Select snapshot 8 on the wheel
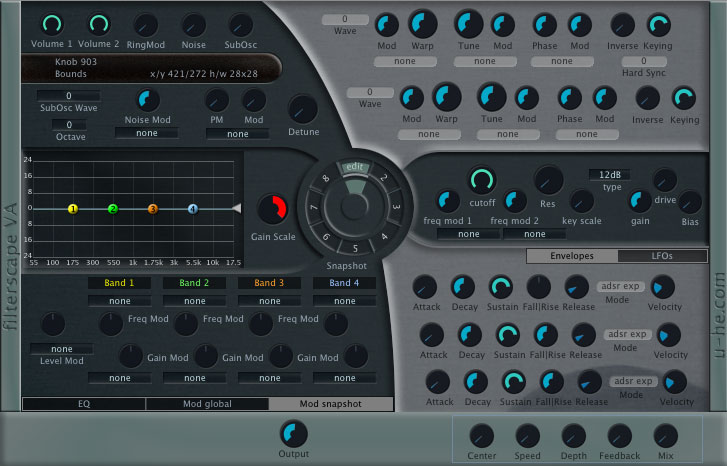This screenshot has height=466, width=727. coord(325,179)
